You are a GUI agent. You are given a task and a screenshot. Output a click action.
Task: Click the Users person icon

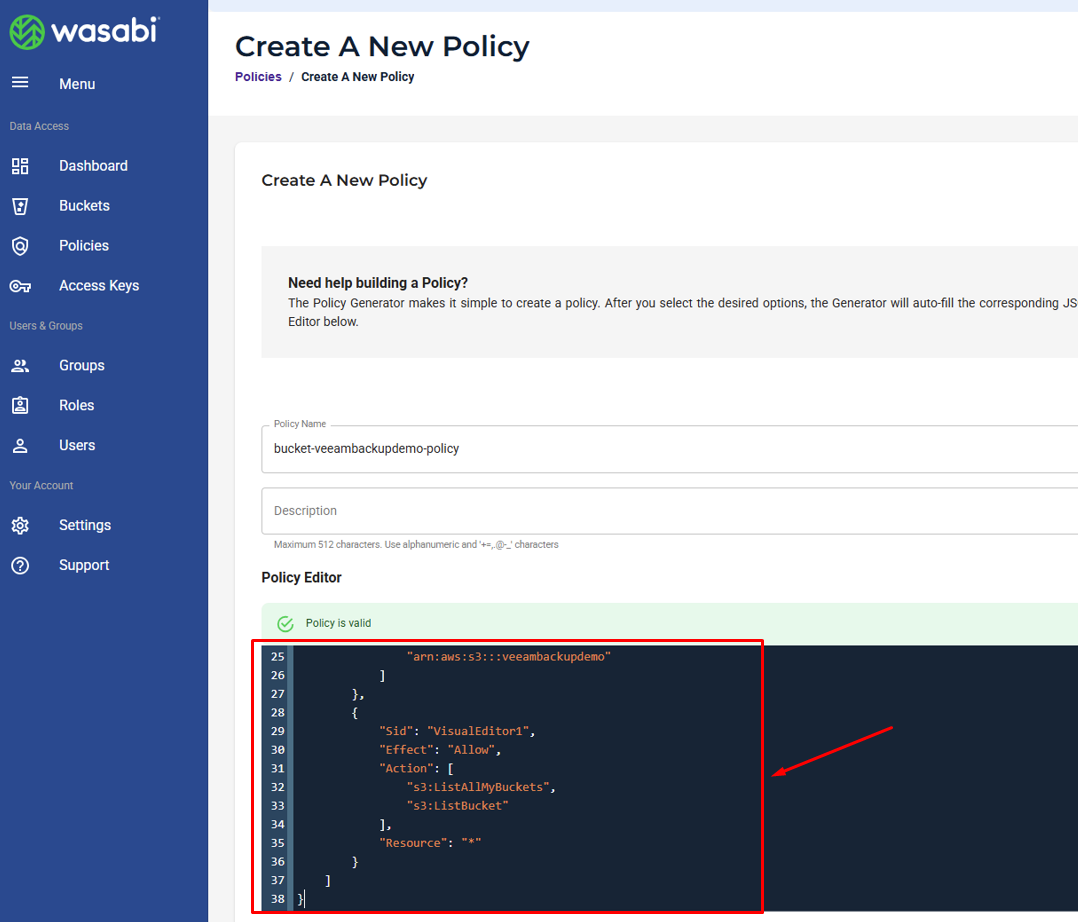click(20, 446)
